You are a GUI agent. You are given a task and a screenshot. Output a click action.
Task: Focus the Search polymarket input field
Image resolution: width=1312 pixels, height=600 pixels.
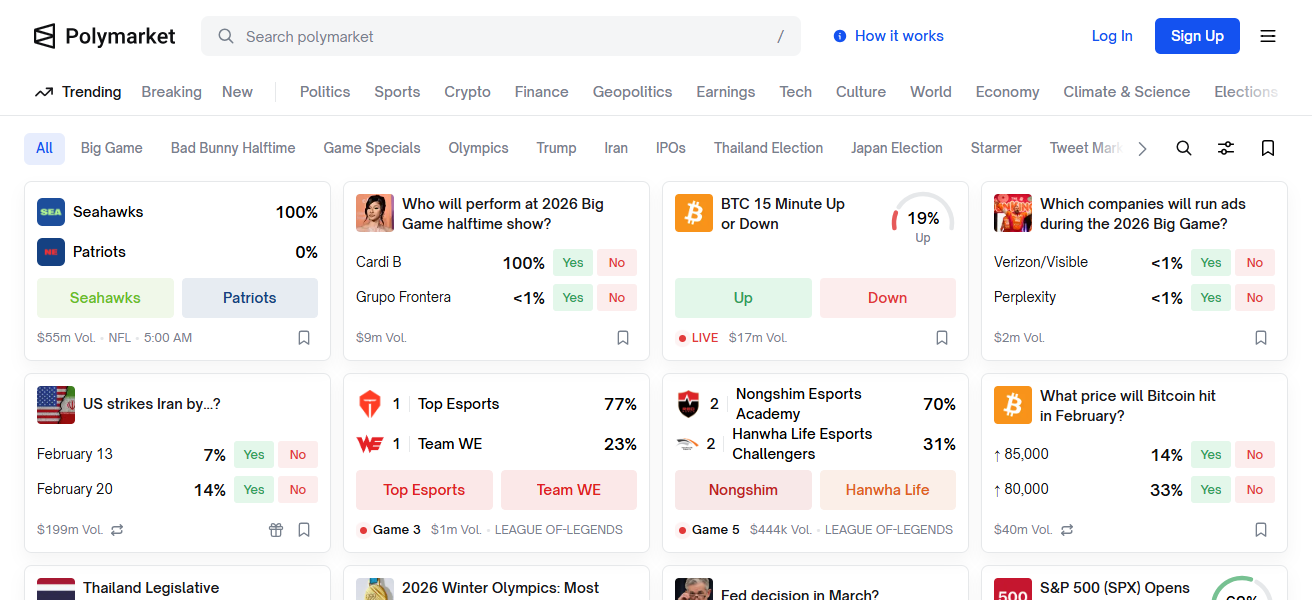[x=500, y=36]
